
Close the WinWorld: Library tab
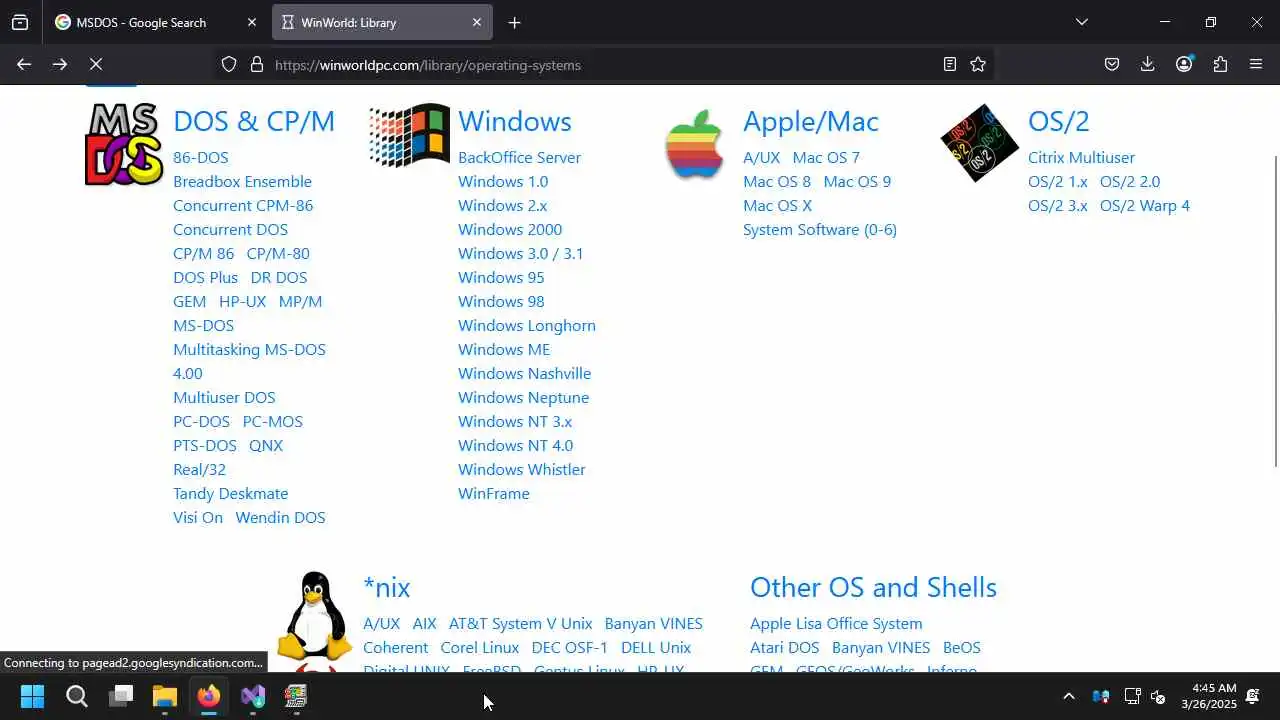[x=477, y=22]
